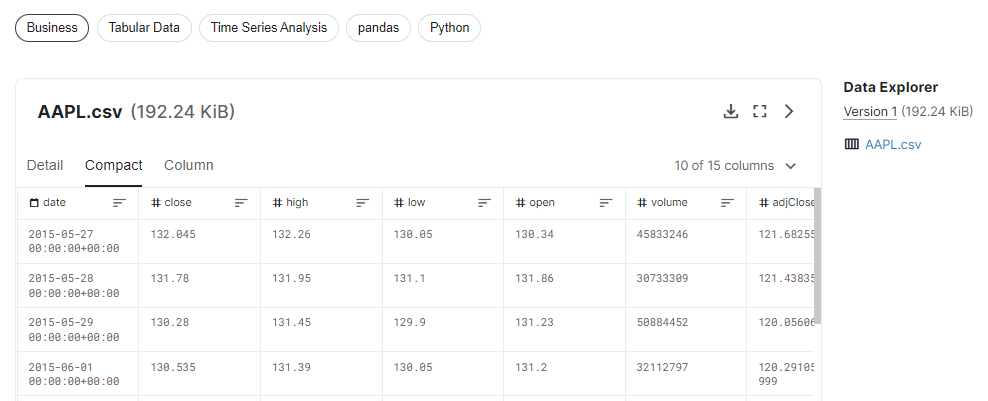This screenshot has width=988, height=401.
Task: Click the AAPL.csv file title heading
Action: pos(80,112)
